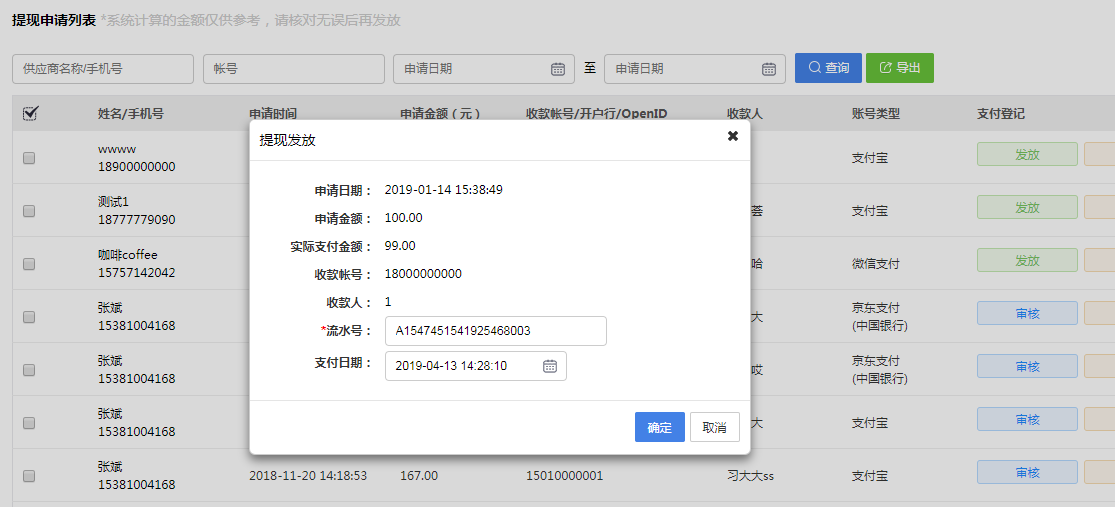Check the row checkbox for 咖啡coffee
This screenshot has width=1115, height=507.
coord(29,264)
